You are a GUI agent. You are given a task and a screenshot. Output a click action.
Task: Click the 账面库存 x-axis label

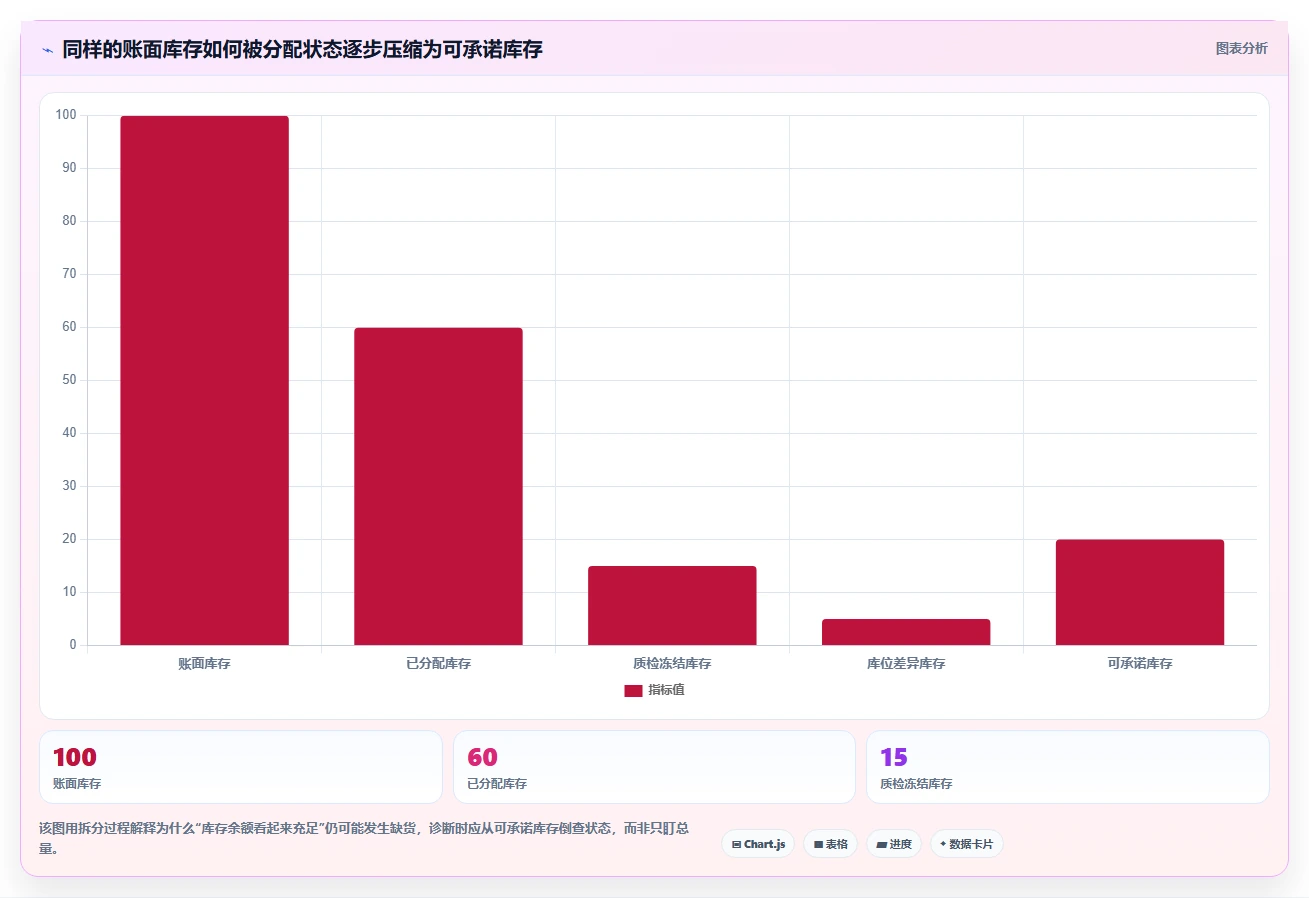pos(204,664)
